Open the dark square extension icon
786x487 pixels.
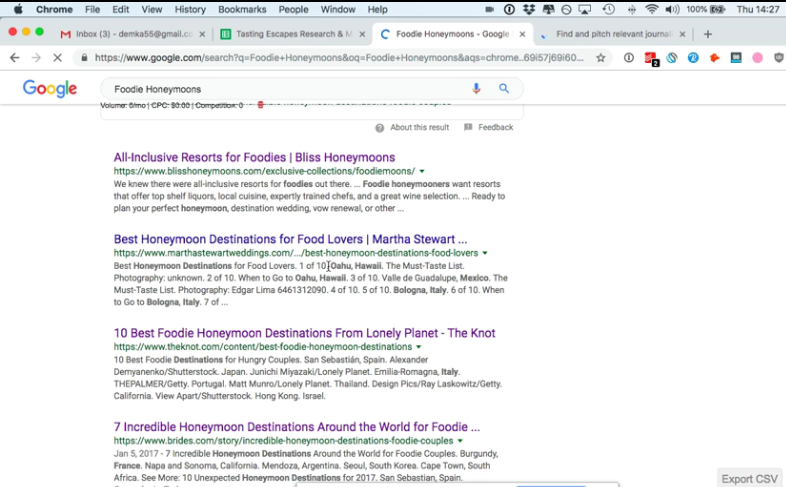[x=736, y=58]
